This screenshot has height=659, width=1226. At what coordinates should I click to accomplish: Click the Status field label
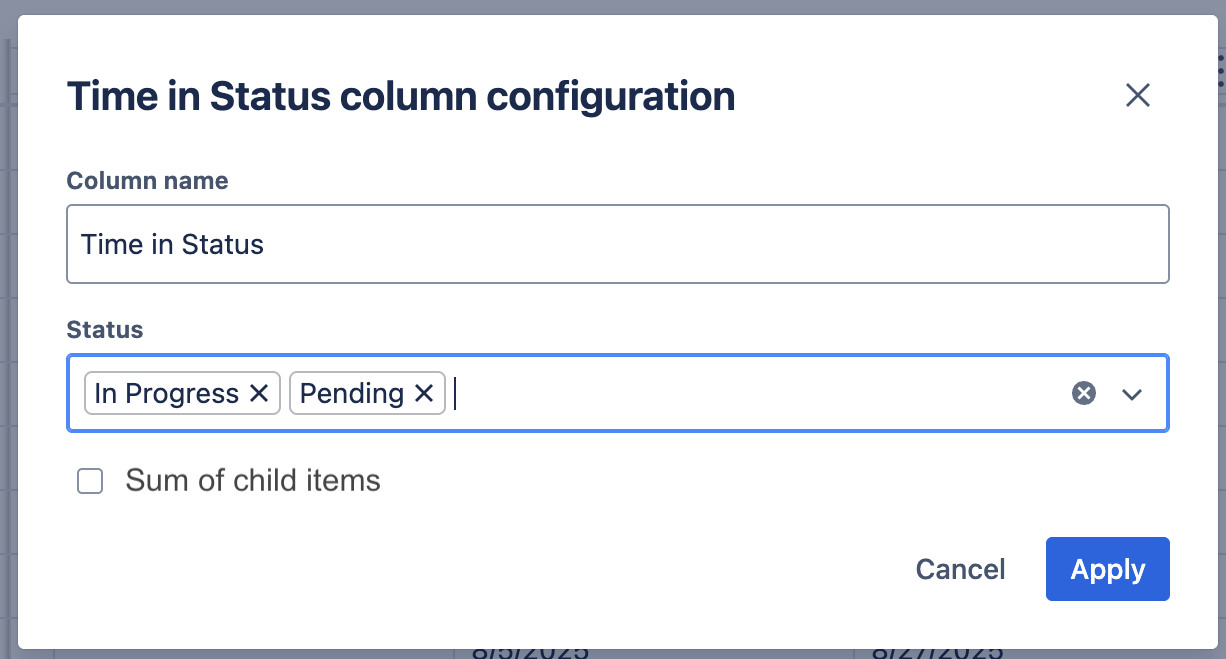click(105, 330)
